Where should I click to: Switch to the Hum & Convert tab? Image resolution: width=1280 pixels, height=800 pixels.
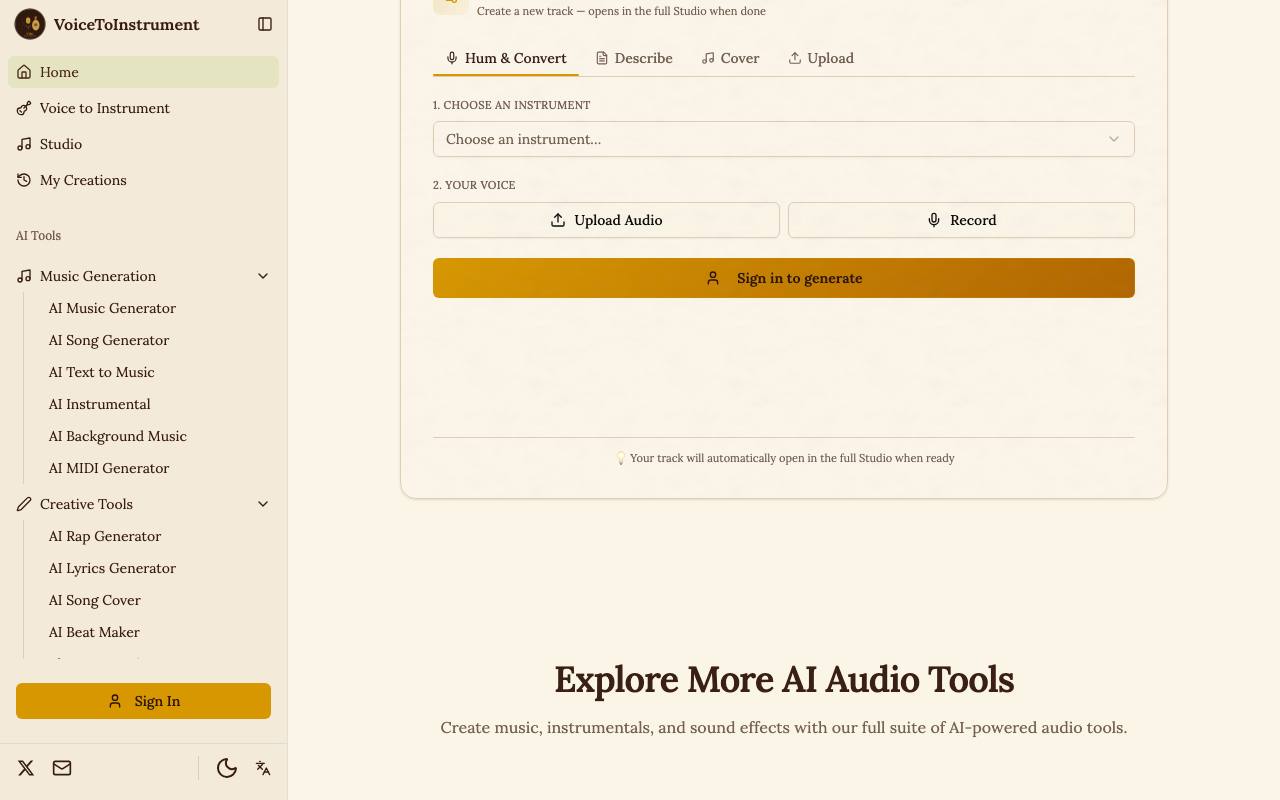click(506, 58)
